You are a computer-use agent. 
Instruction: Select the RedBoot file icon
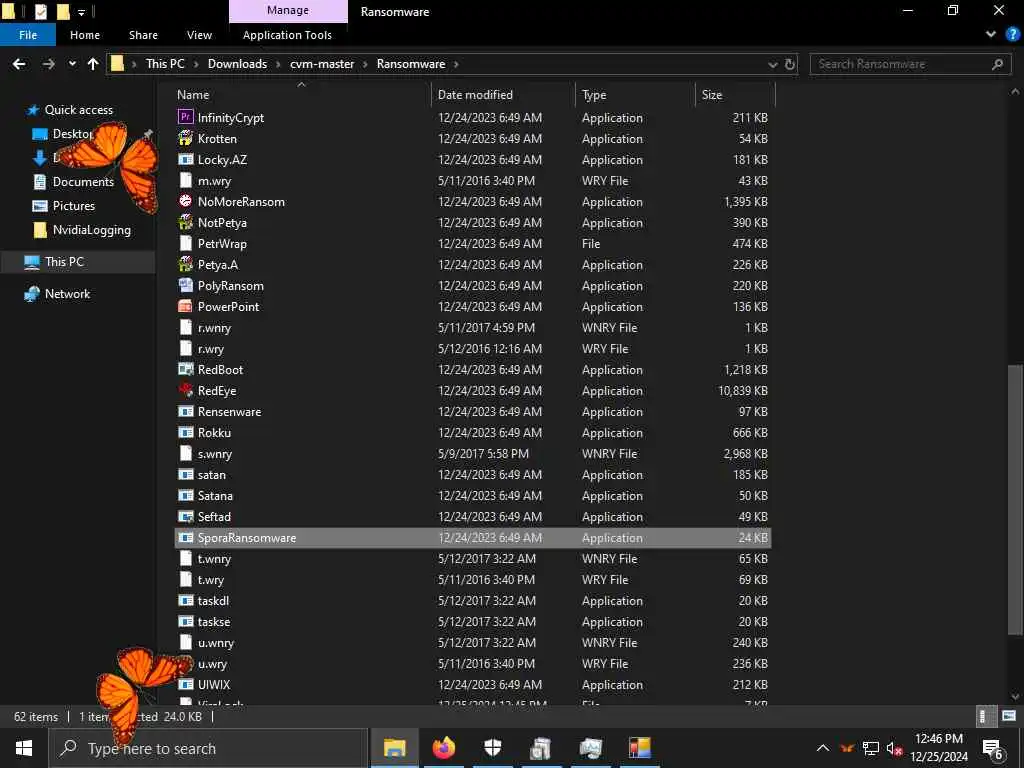tap(185, 369)
